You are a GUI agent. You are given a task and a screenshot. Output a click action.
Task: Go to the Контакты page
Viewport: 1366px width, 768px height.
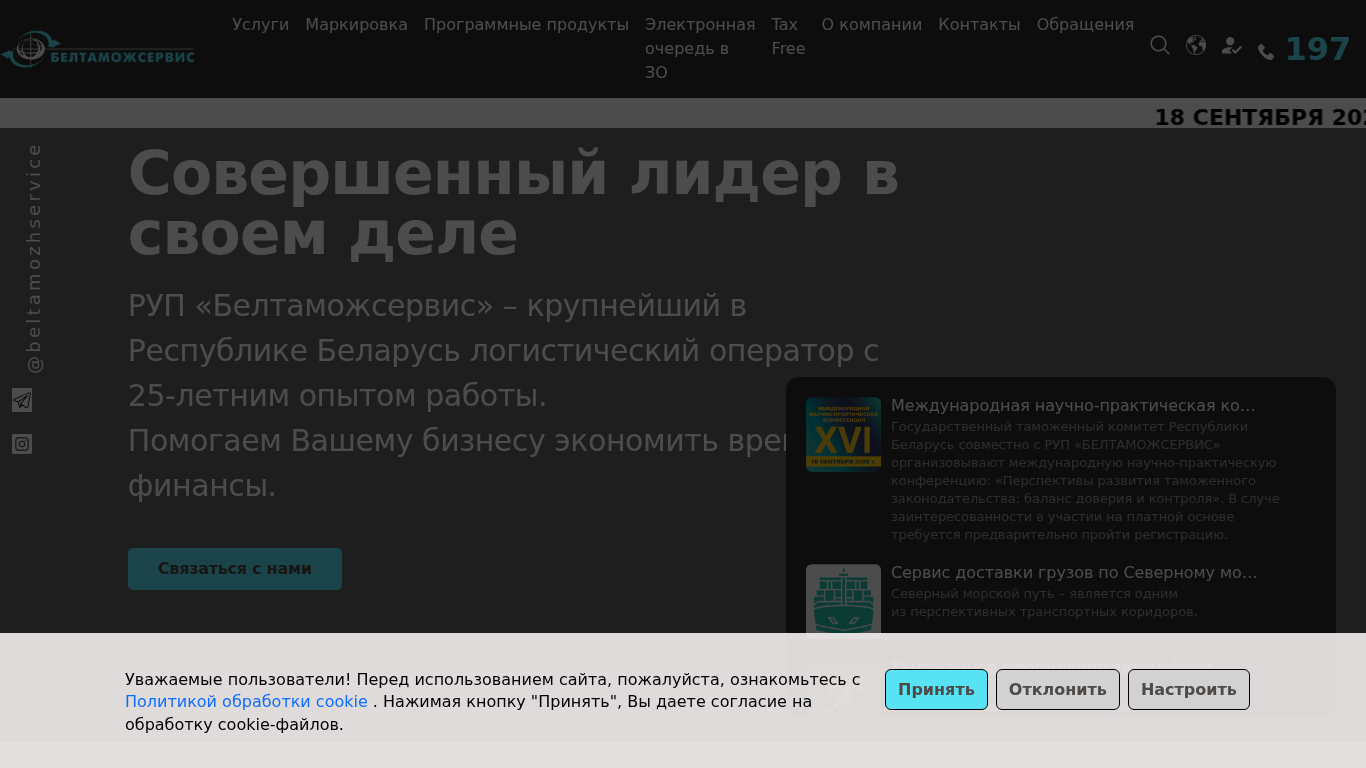pos(979,24)
